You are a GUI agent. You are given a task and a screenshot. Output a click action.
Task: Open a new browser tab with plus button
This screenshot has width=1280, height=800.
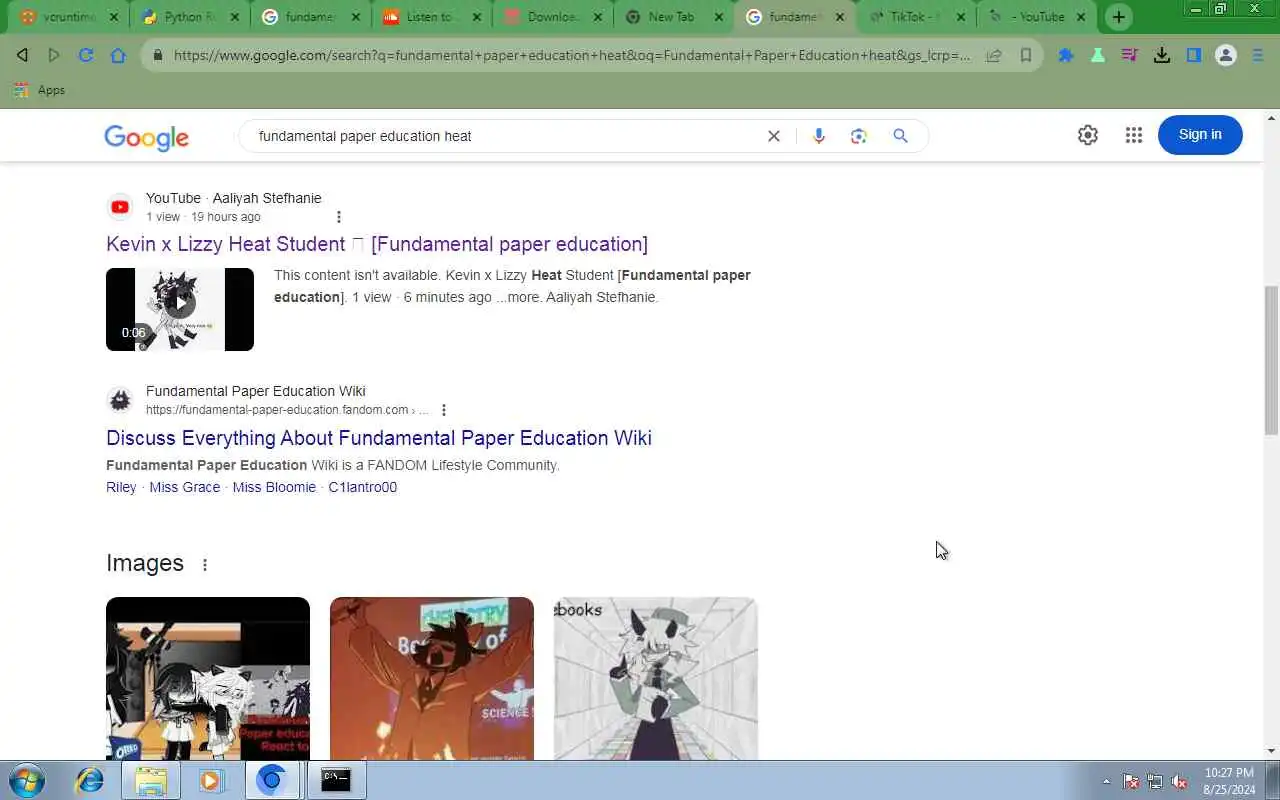pos(1118,17)
